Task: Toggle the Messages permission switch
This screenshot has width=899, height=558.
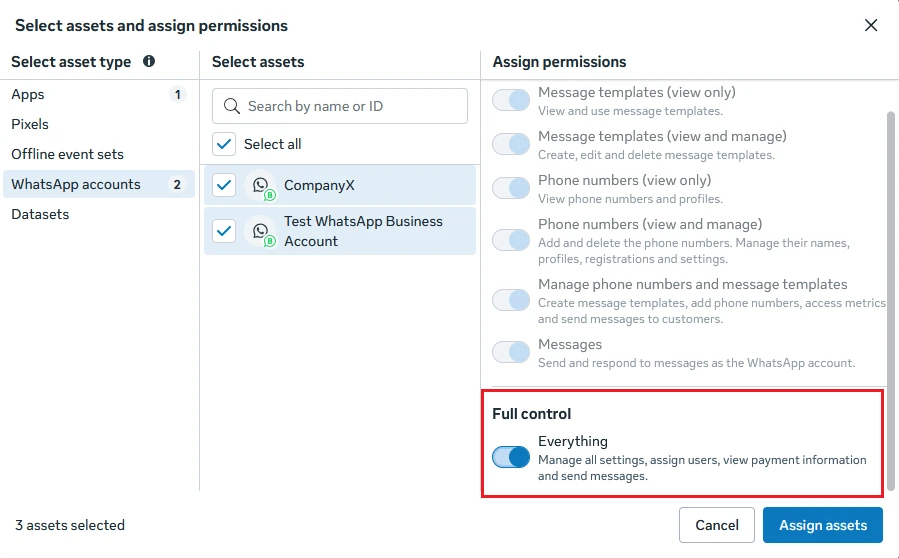Action: click(511, 352)
